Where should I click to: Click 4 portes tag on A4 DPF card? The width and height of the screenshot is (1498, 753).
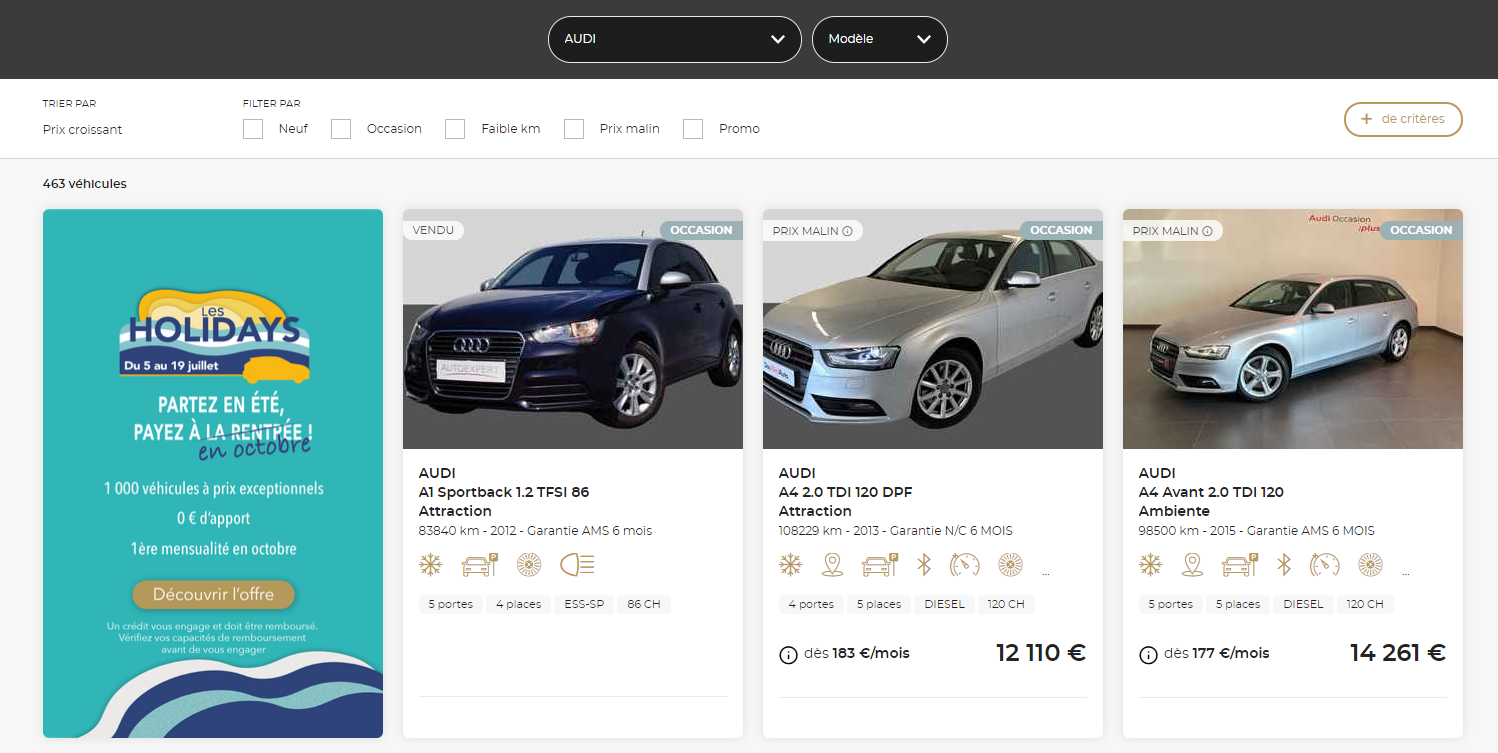pos(811,604)
